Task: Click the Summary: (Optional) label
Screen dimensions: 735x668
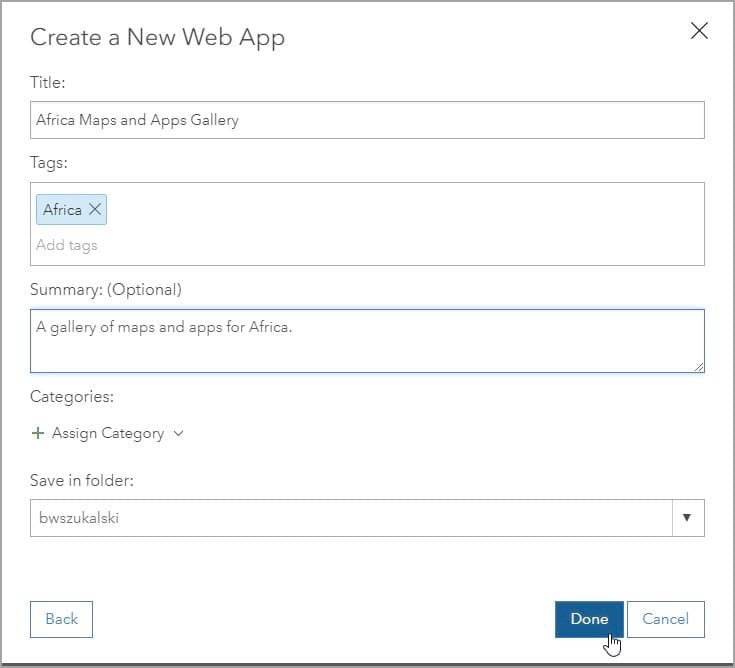Action: coord(106,290)
